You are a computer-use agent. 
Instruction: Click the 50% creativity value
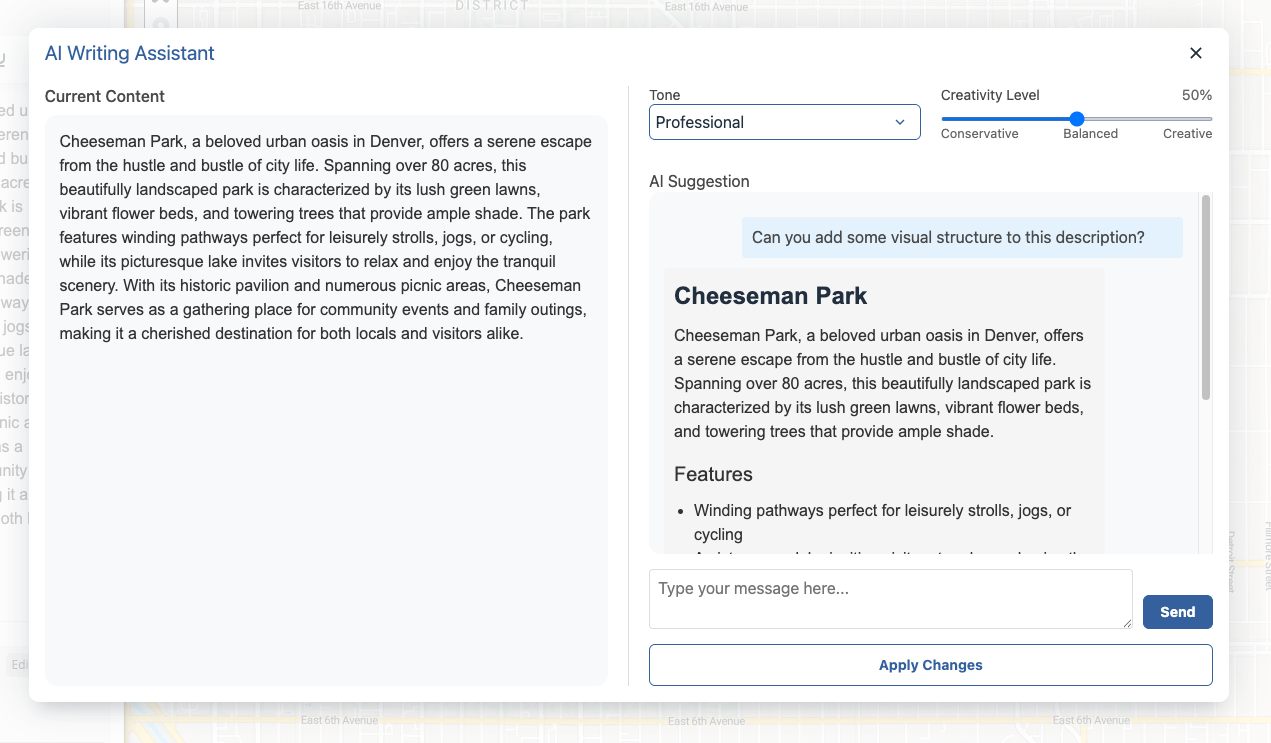click(x=1197, y=96)
